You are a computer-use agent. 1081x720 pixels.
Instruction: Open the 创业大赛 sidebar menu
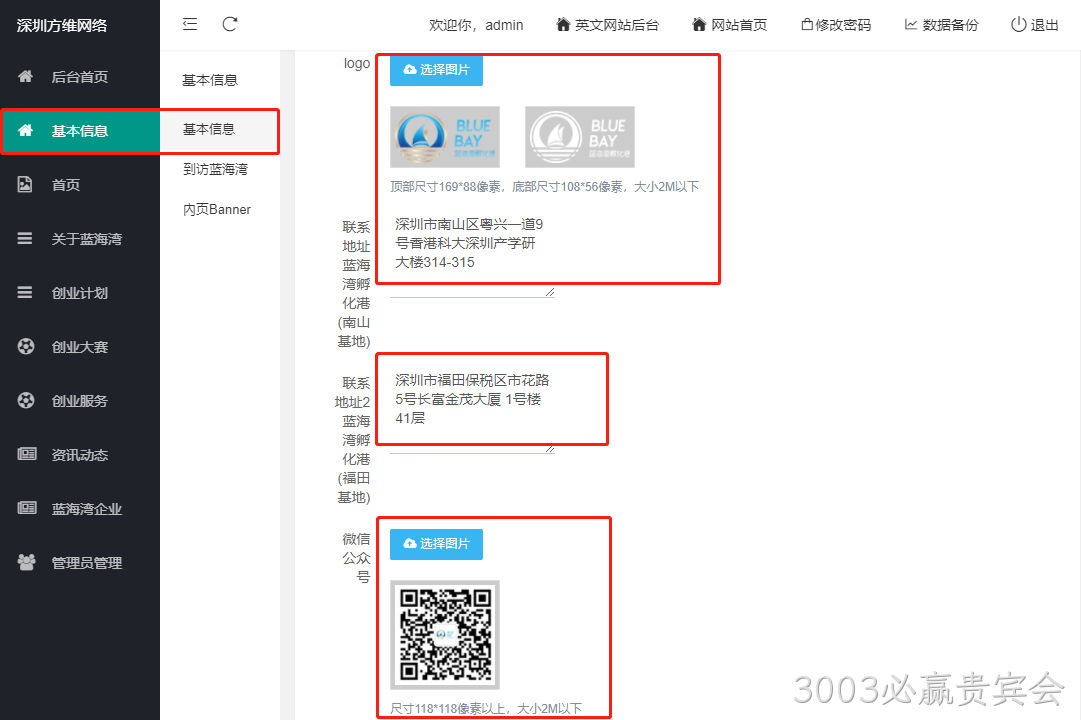tap(80, 347)
